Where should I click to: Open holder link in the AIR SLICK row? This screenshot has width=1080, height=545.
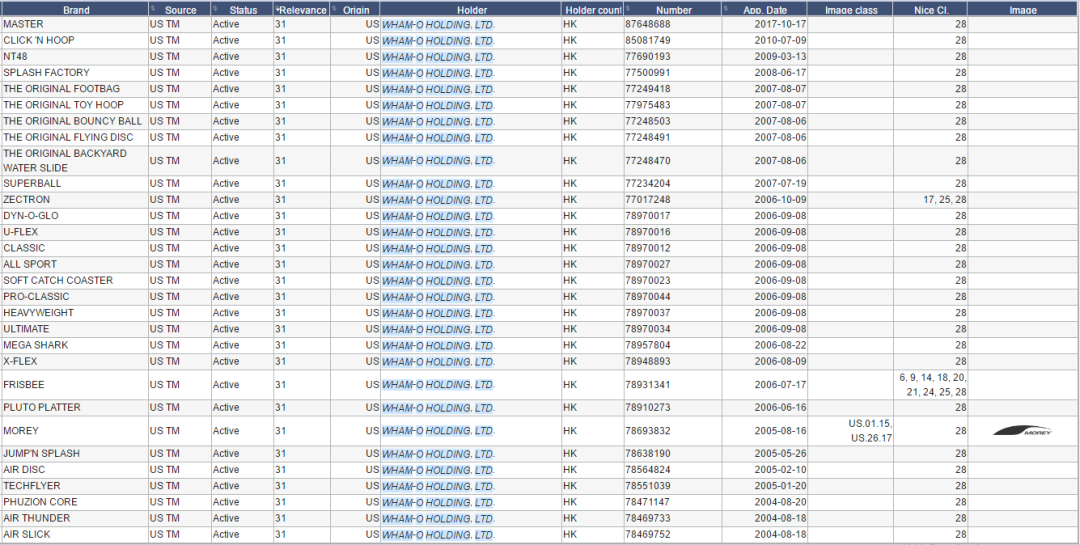coord(438,535)
